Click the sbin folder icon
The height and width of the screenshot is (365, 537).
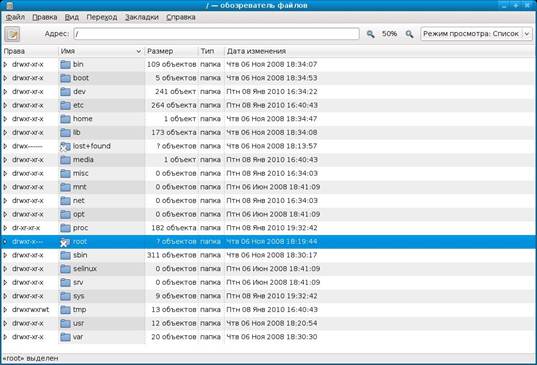coord(65,255)
